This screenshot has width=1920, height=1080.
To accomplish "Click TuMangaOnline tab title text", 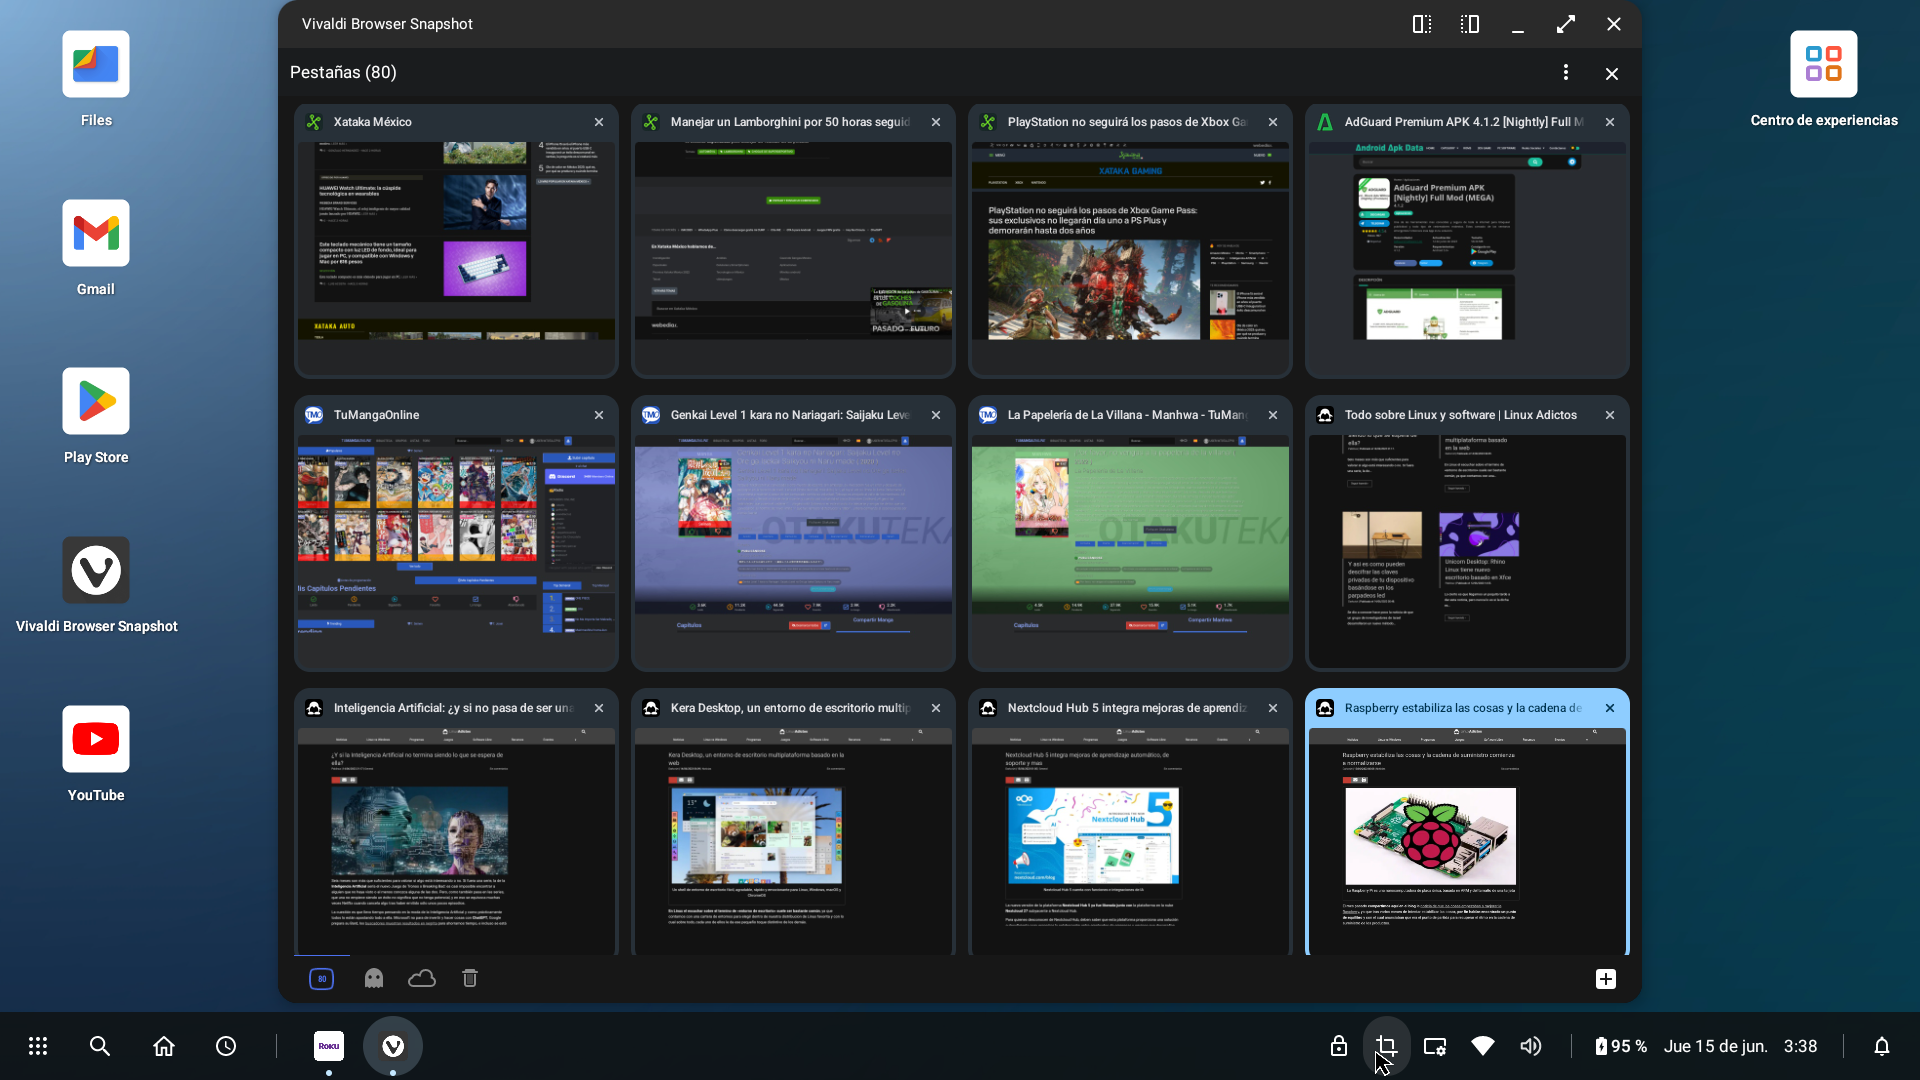I will pyautogui.click(x=376, y=415).
